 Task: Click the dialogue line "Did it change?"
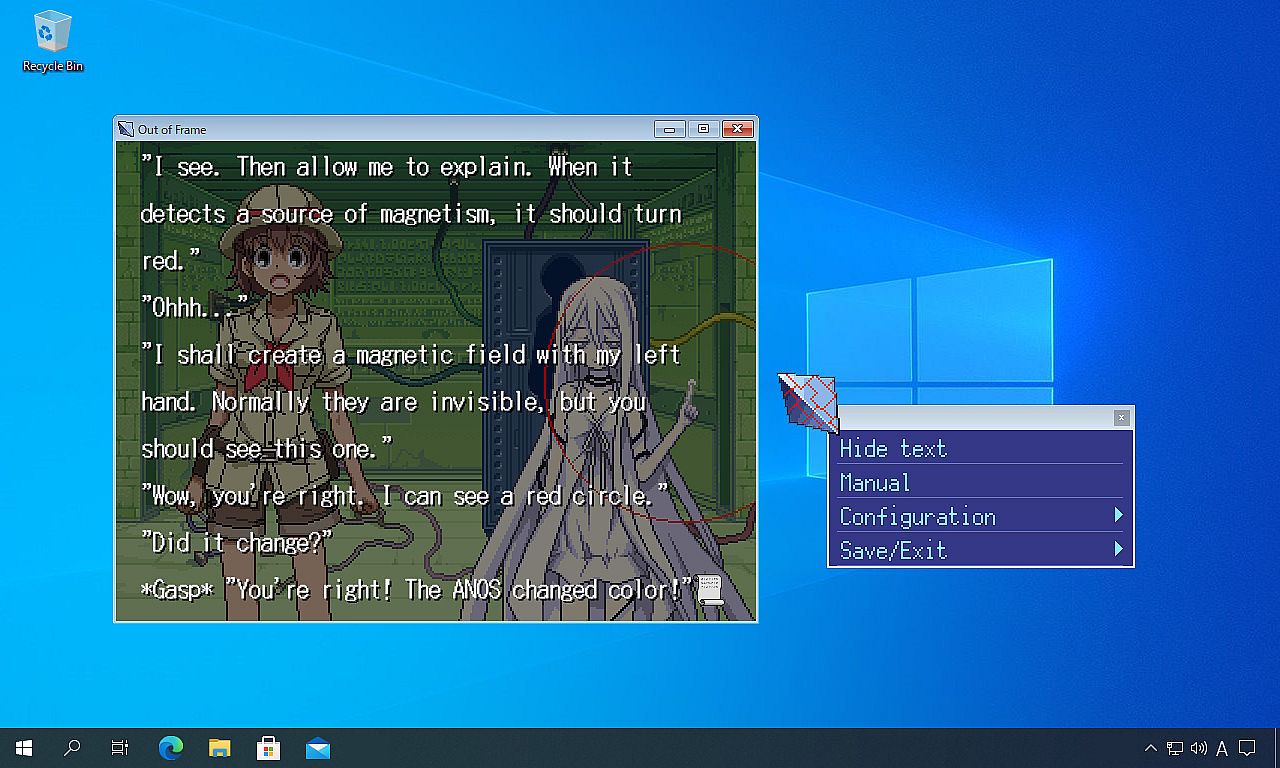(236, 542)
